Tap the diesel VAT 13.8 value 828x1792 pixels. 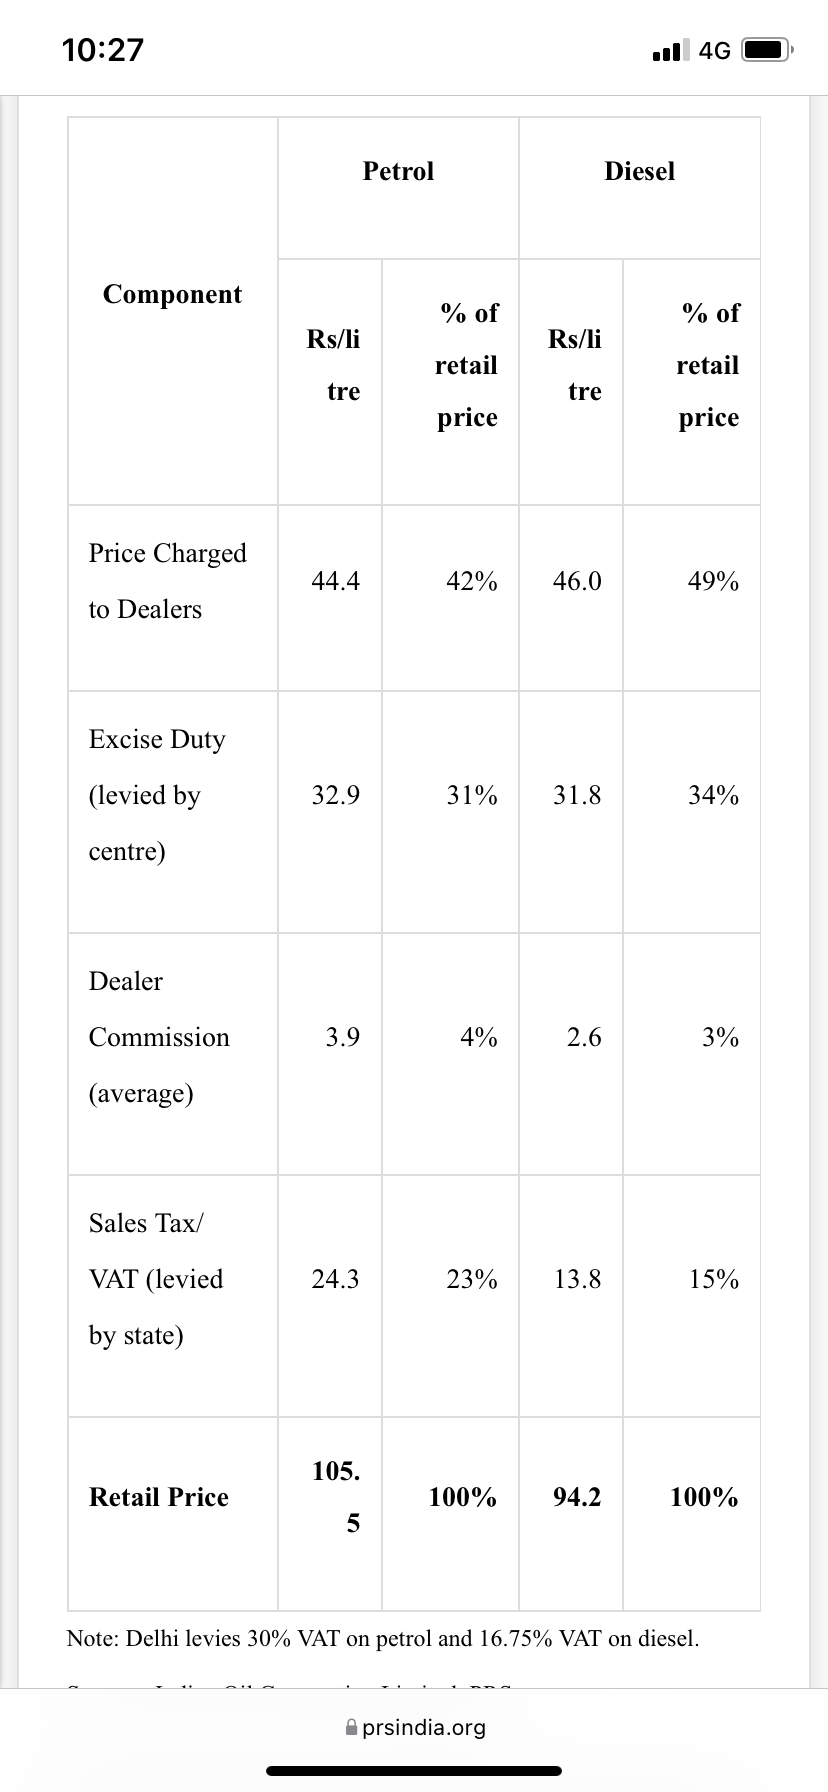tap(577, 1279)
